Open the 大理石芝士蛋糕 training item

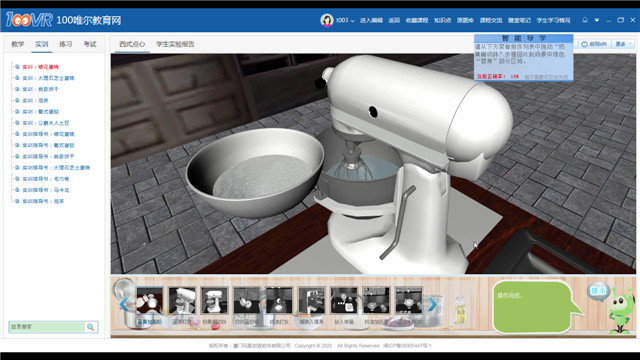pos(48,78)
